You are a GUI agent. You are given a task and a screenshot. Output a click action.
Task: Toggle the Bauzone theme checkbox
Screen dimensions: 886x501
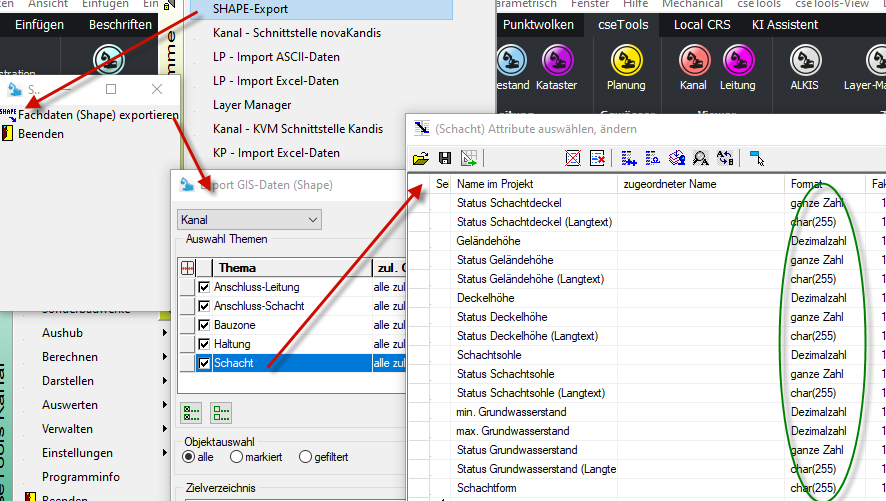(204, 325)
